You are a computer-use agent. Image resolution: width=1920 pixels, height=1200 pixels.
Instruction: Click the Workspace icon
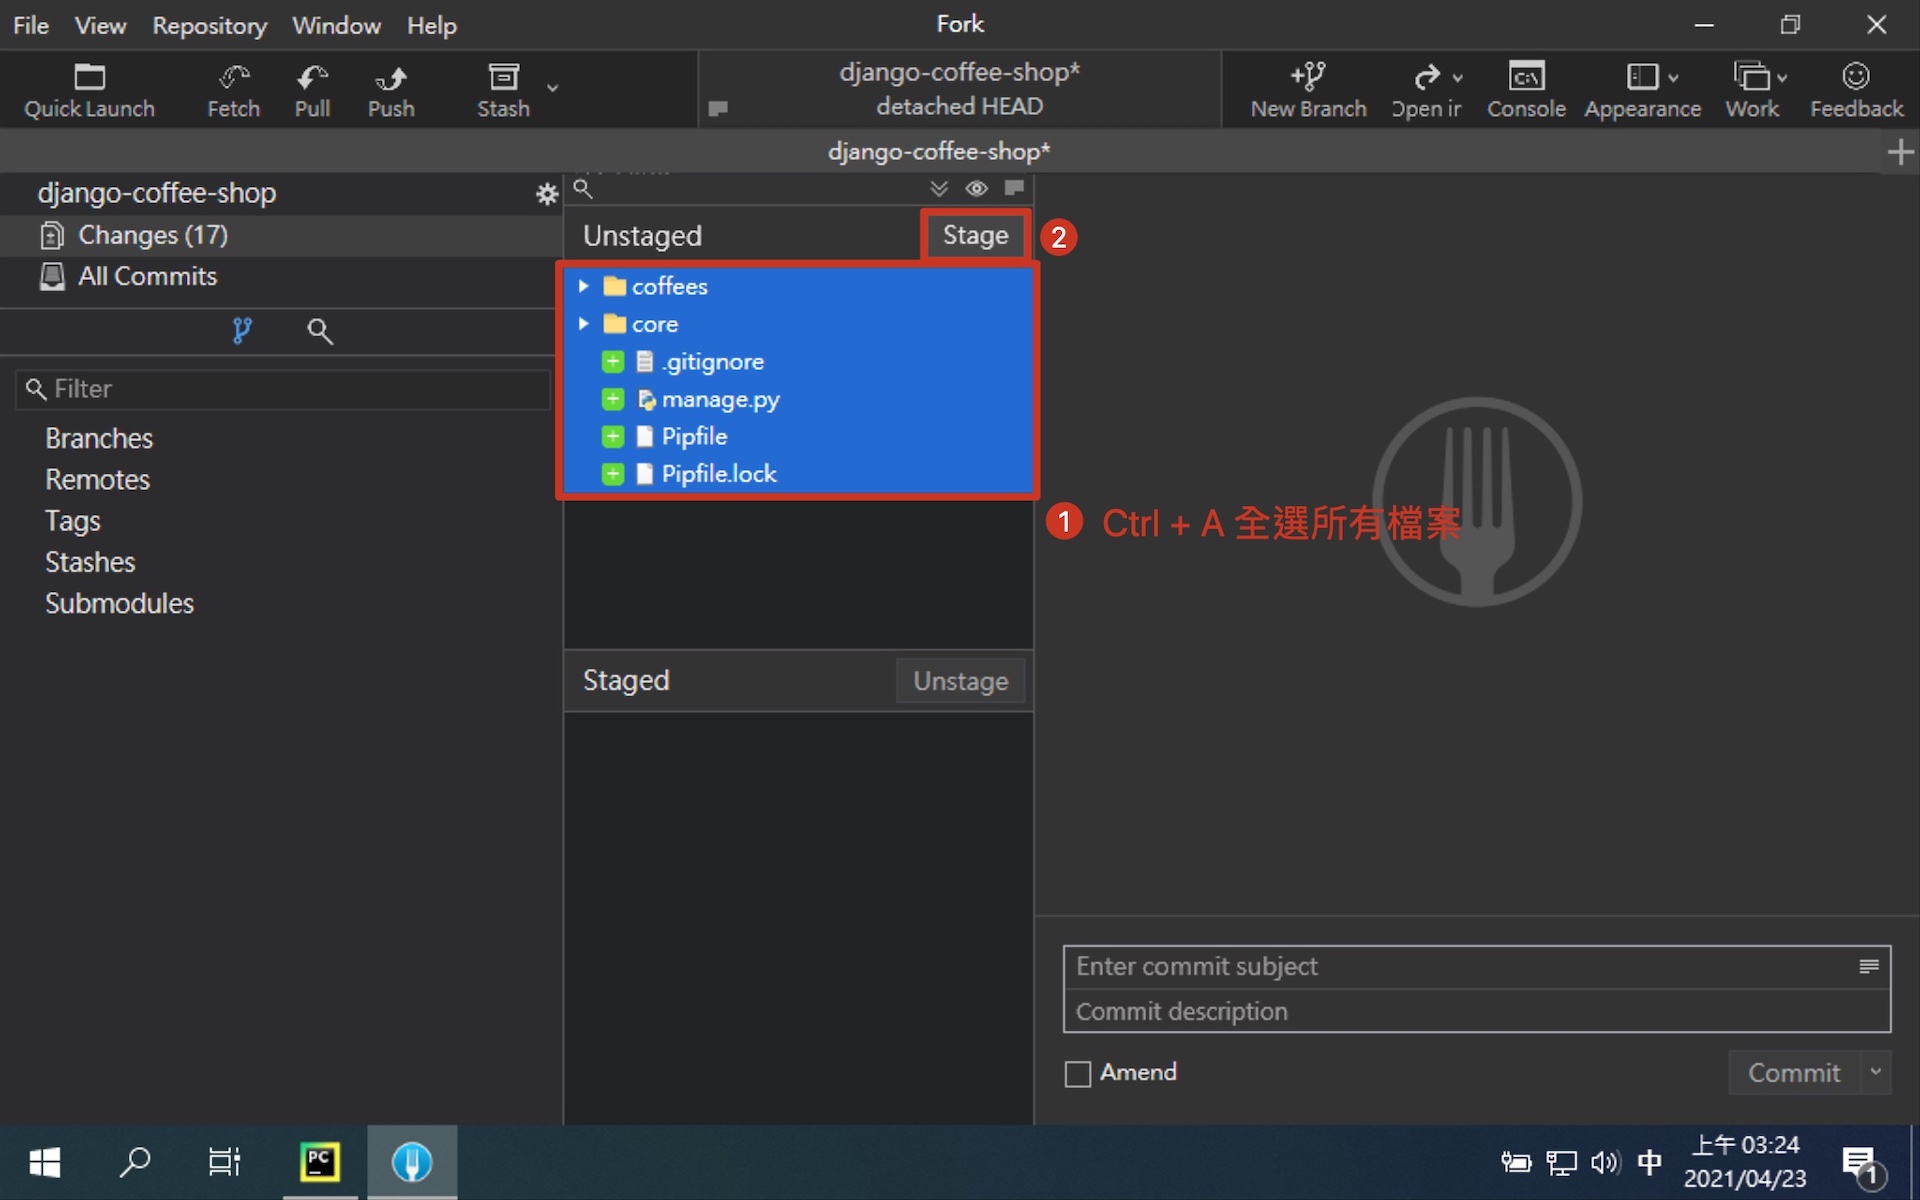(x=1751, y=77)
